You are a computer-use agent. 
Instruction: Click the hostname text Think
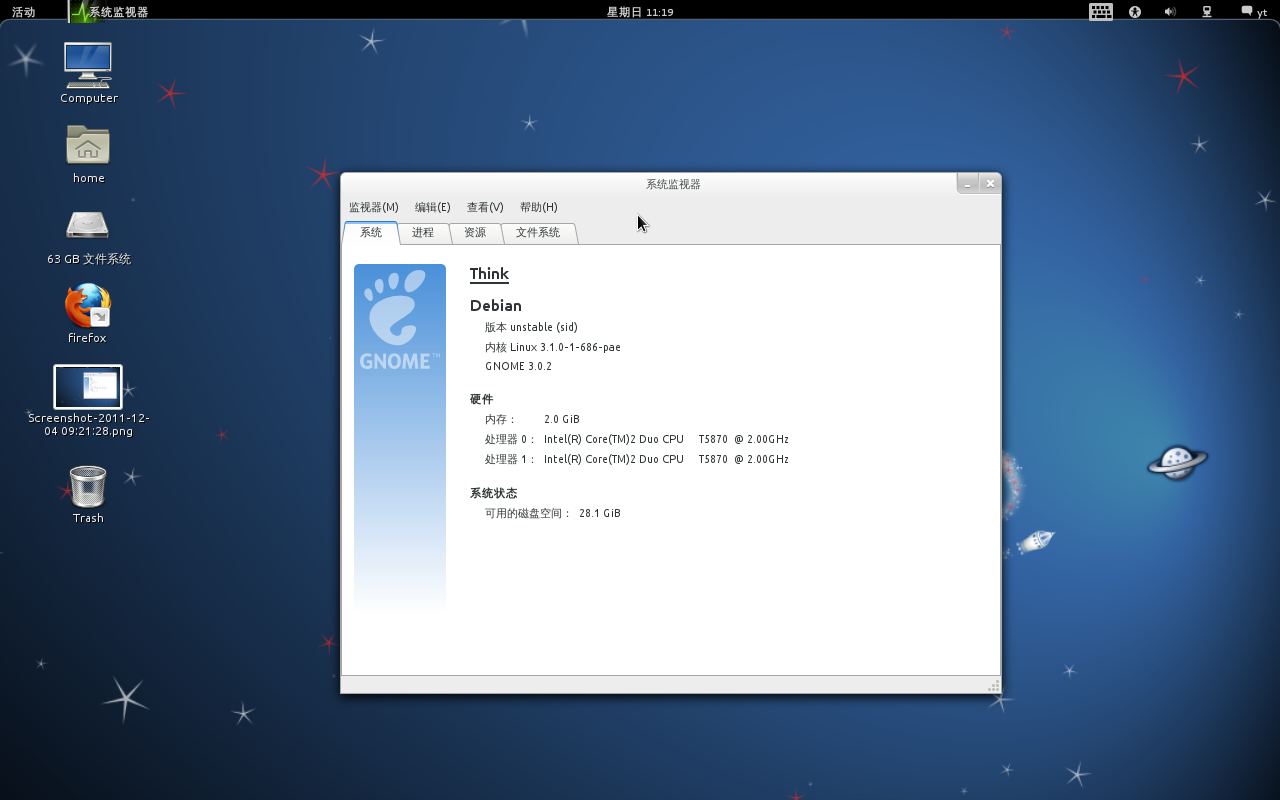click(x=489, y=274)
